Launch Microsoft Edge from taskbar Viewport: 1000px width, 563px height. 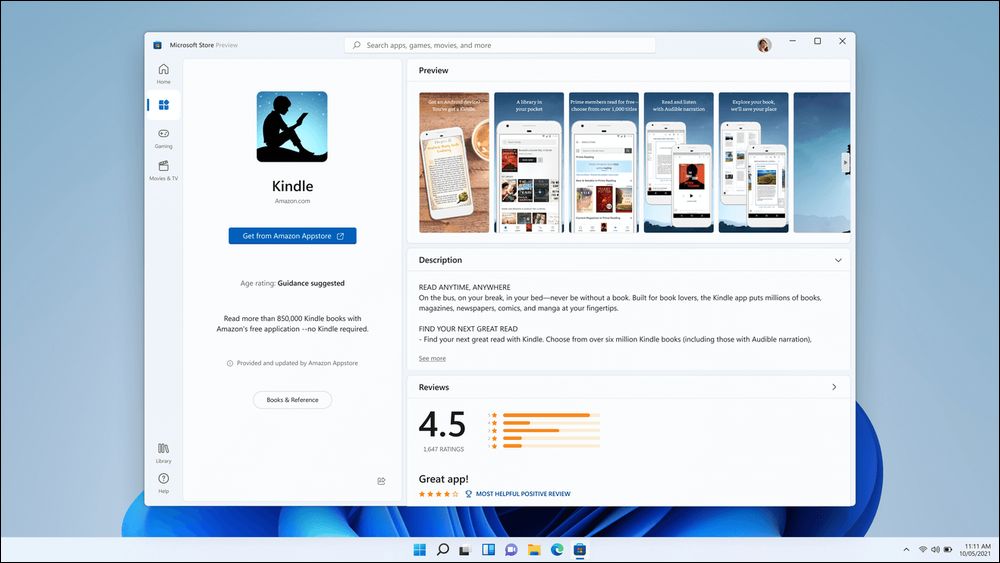click(x=557, y=550)
